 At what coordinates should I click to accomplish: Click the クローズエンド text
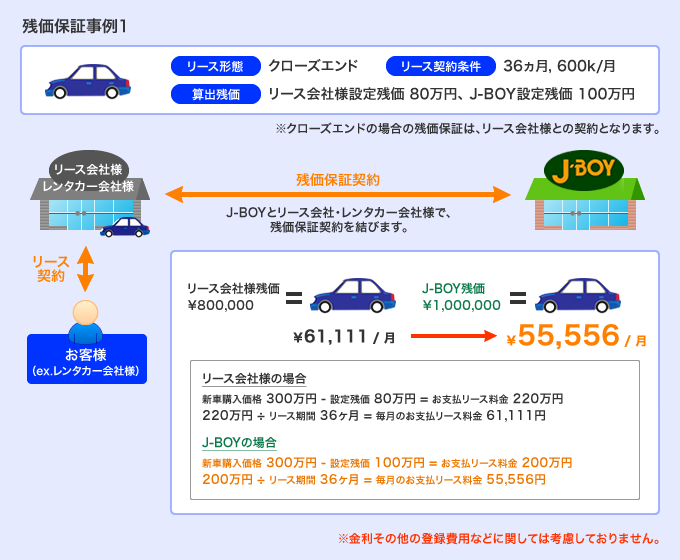(x=313, y=66)
